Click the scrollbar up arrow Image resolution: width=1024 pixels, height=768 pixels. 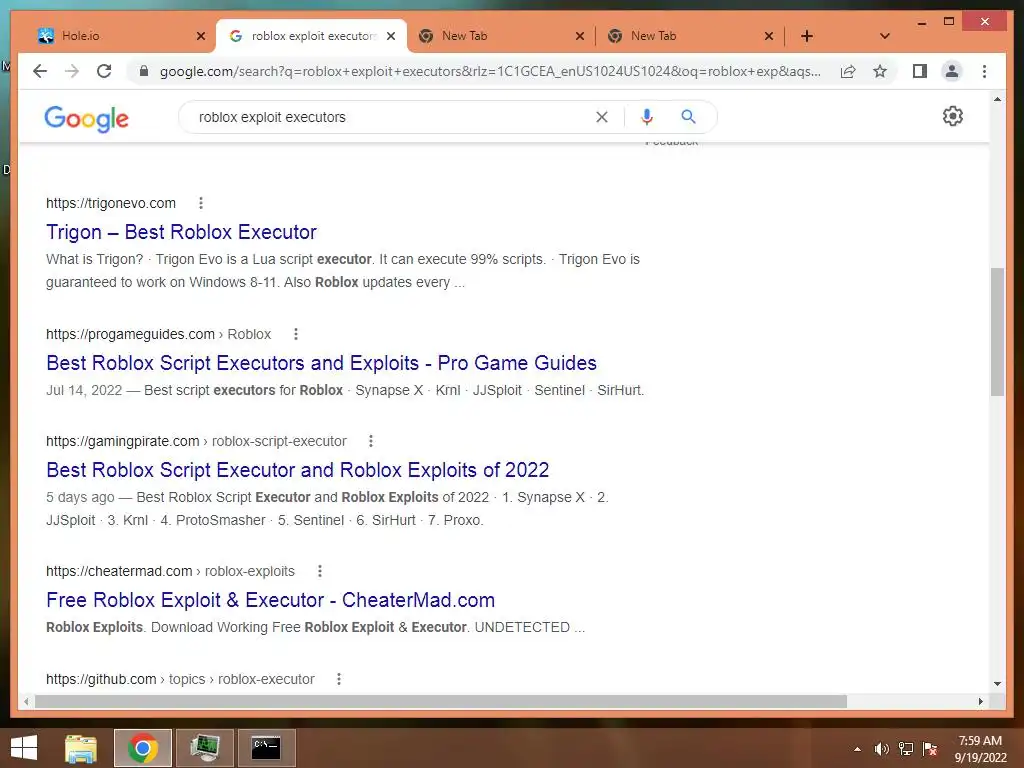pyautogui.click(x=997, y=99)
